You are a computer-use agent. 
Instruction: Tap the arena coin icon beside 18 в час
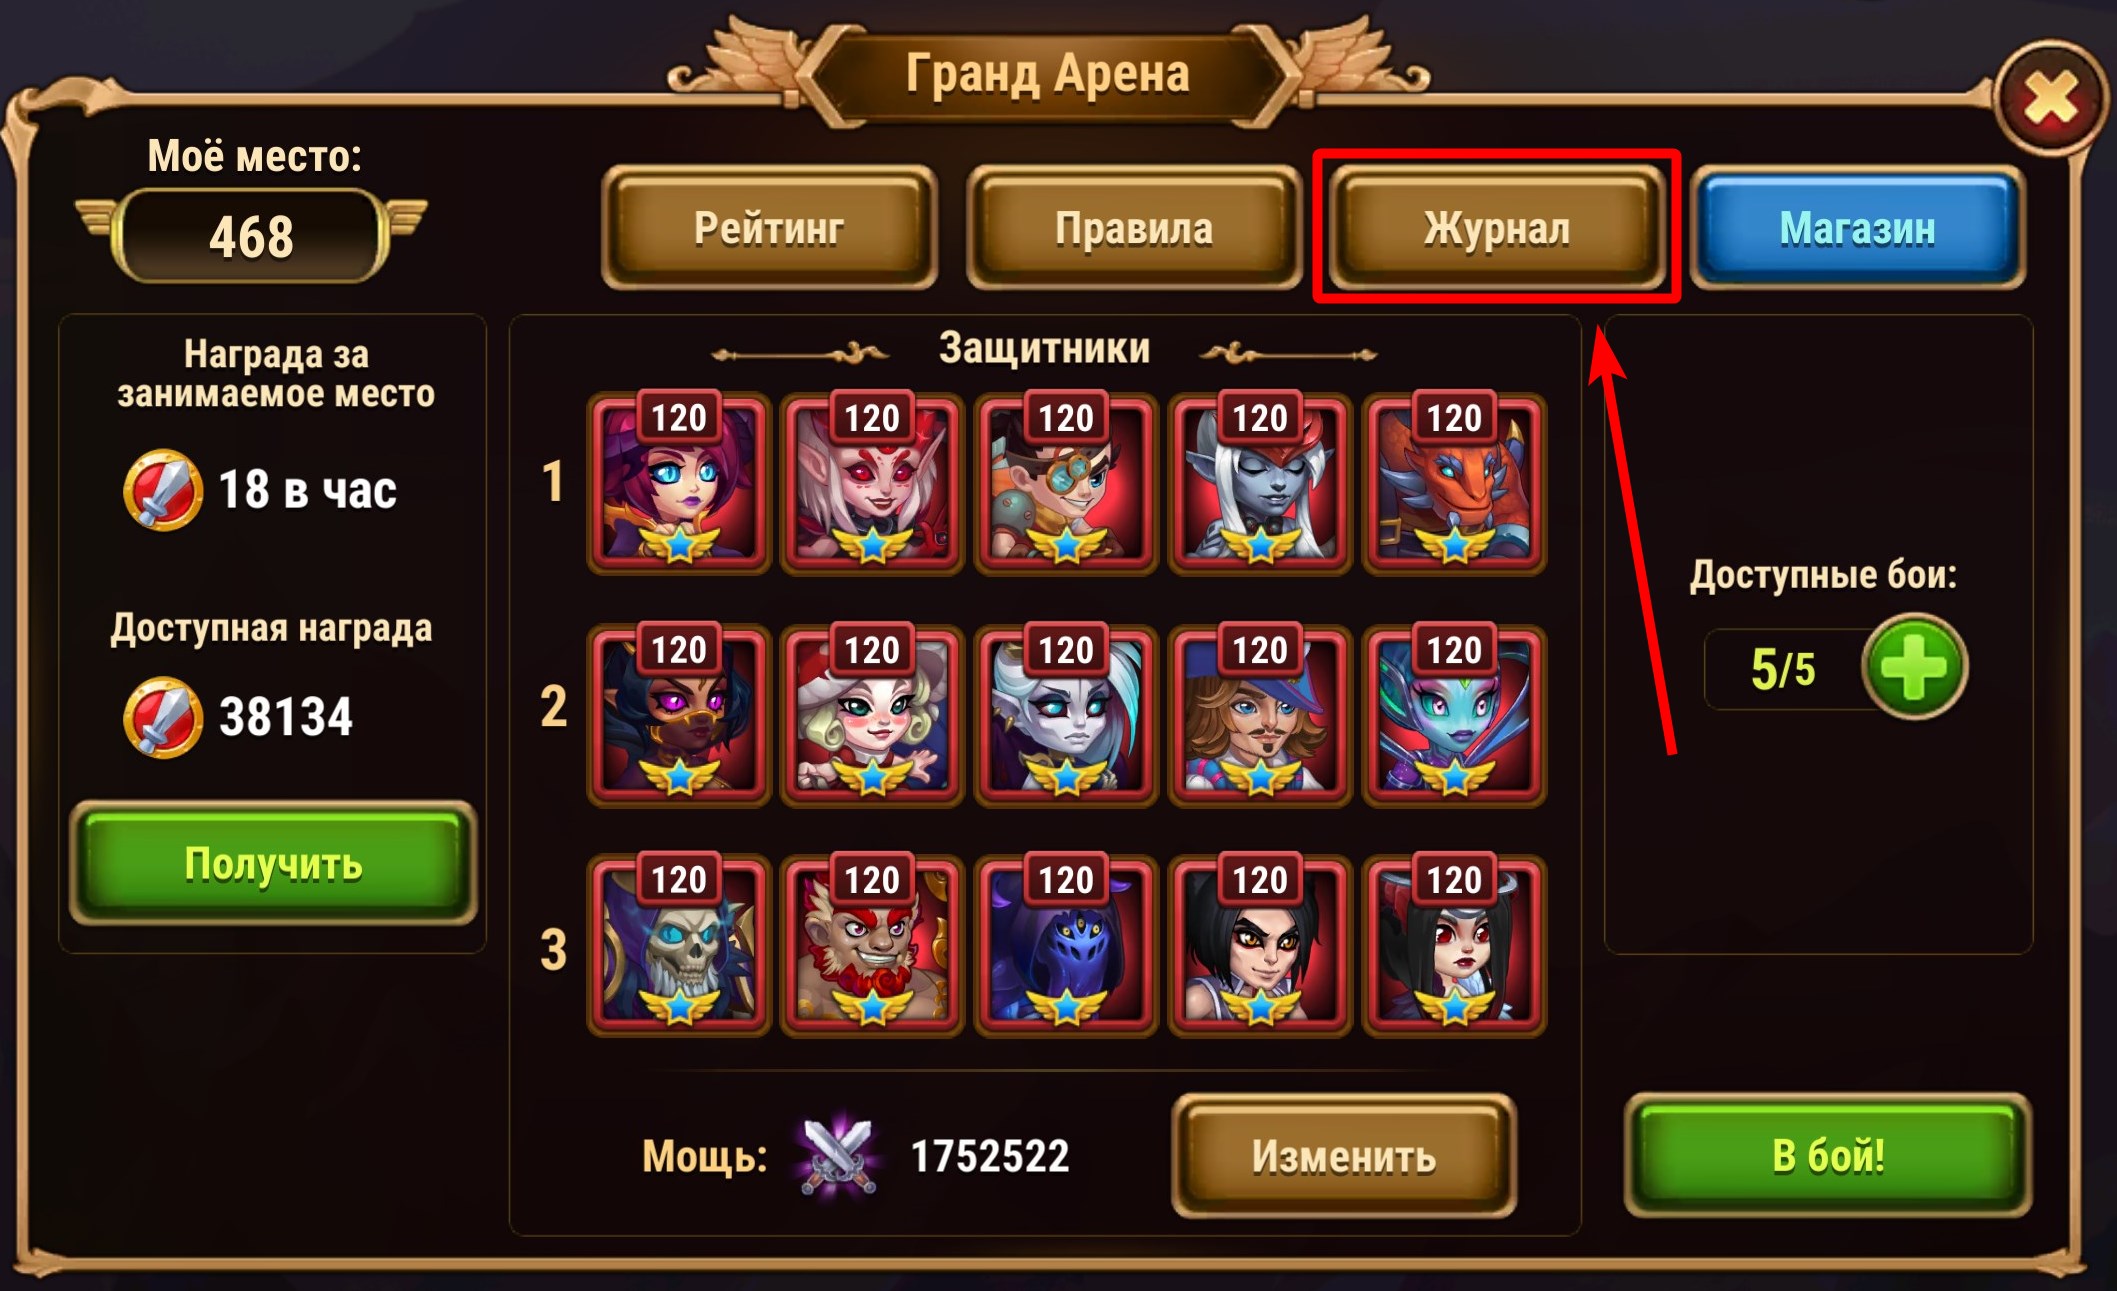pyautogui.click(x=163, y=490)
